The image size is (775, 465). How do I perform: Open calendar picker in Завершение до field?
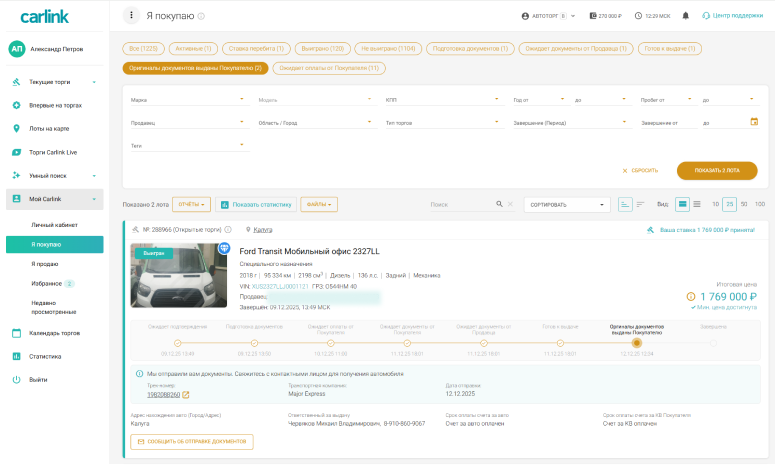[x=754, y=122]
